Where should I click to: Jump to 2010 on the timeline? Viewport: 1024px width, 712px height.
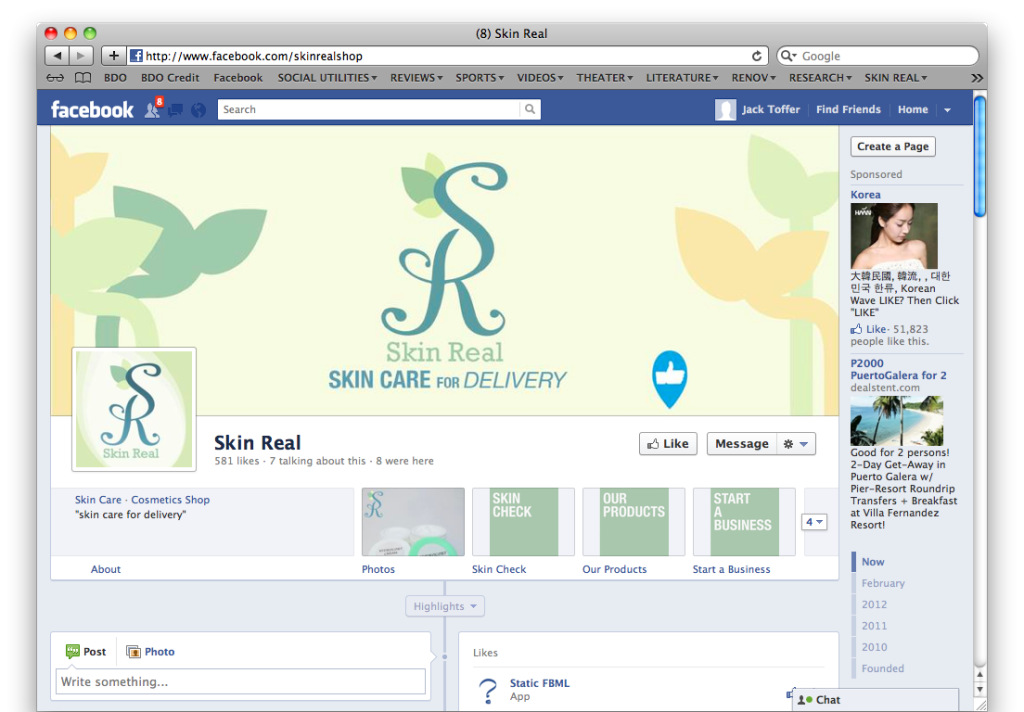pos(874,647)
